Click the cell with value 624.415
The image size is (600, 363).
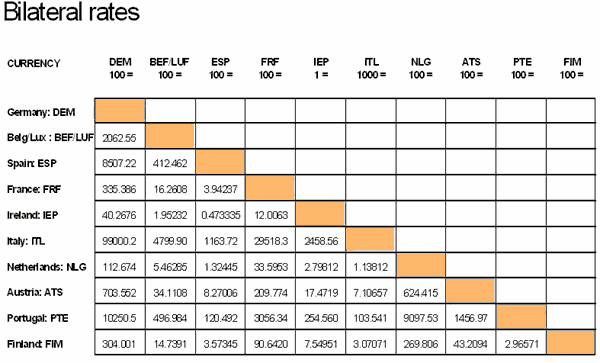pyautogui.click(x=421, y=293)
